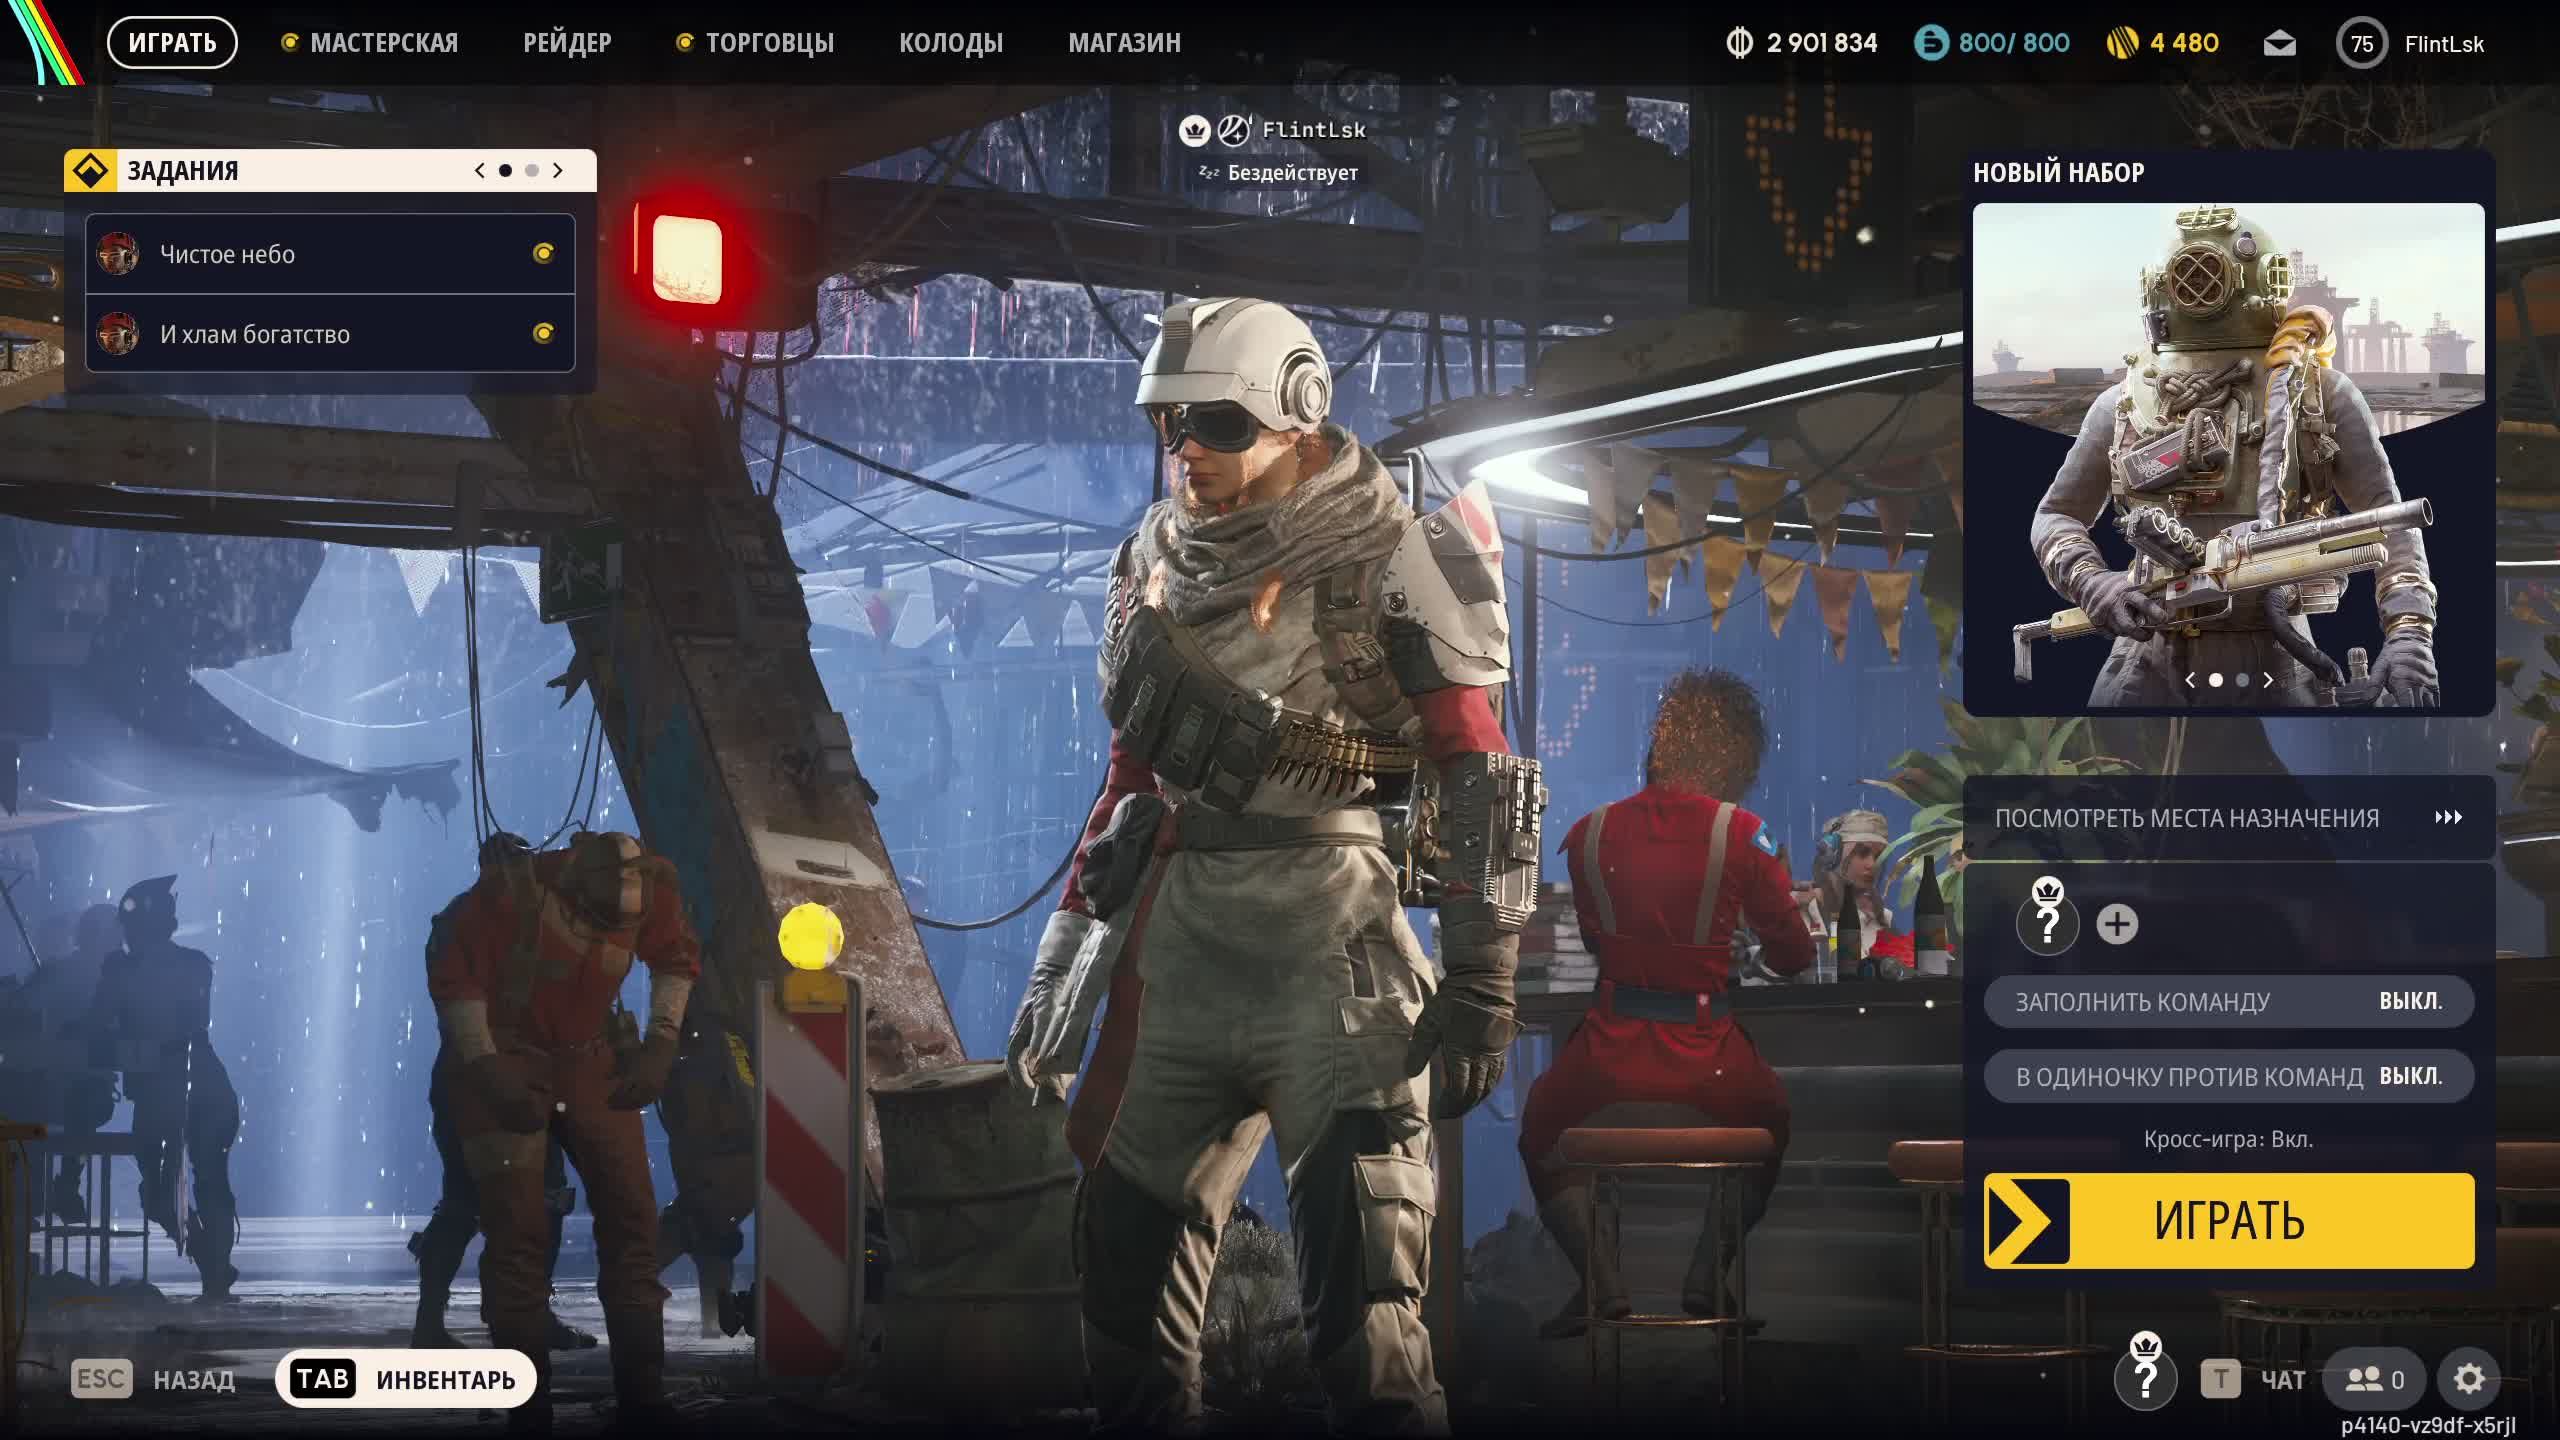
Task: Click the crown icon above the player name
Action: point(1195,130)
